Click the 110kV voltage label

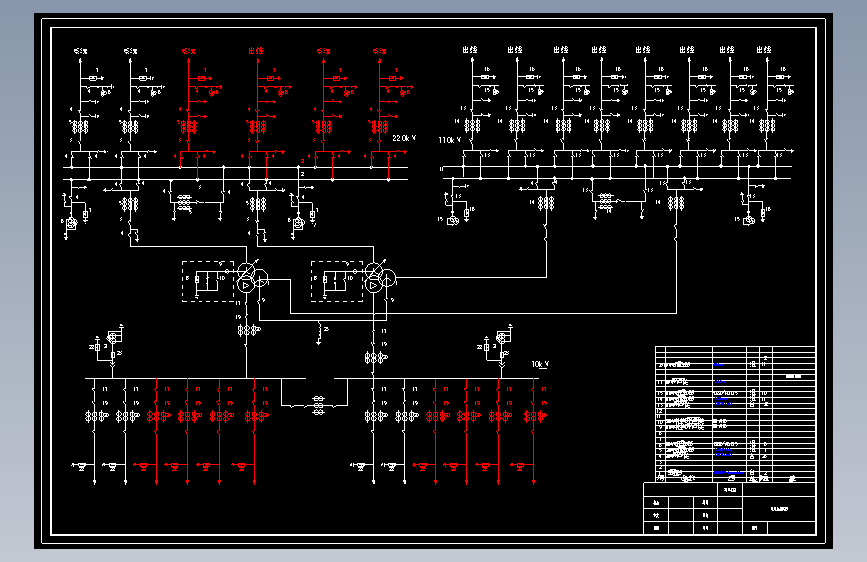(x=450, y=140)
